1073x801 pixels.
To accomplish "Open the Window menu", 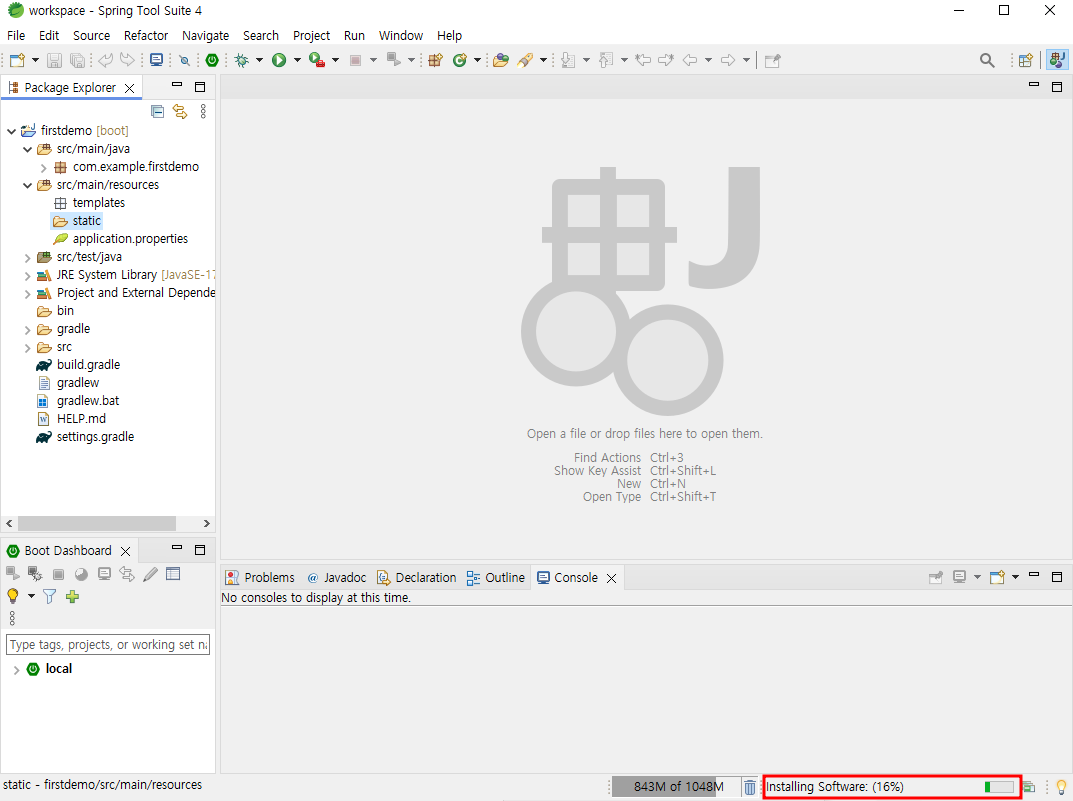I will (x=401, y=36).
